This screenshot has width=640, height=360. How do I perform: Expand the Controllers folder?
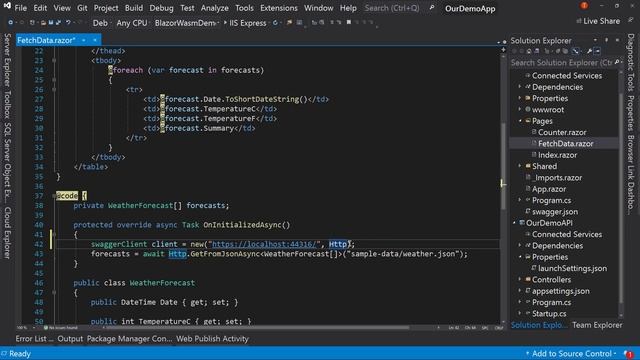520,280
